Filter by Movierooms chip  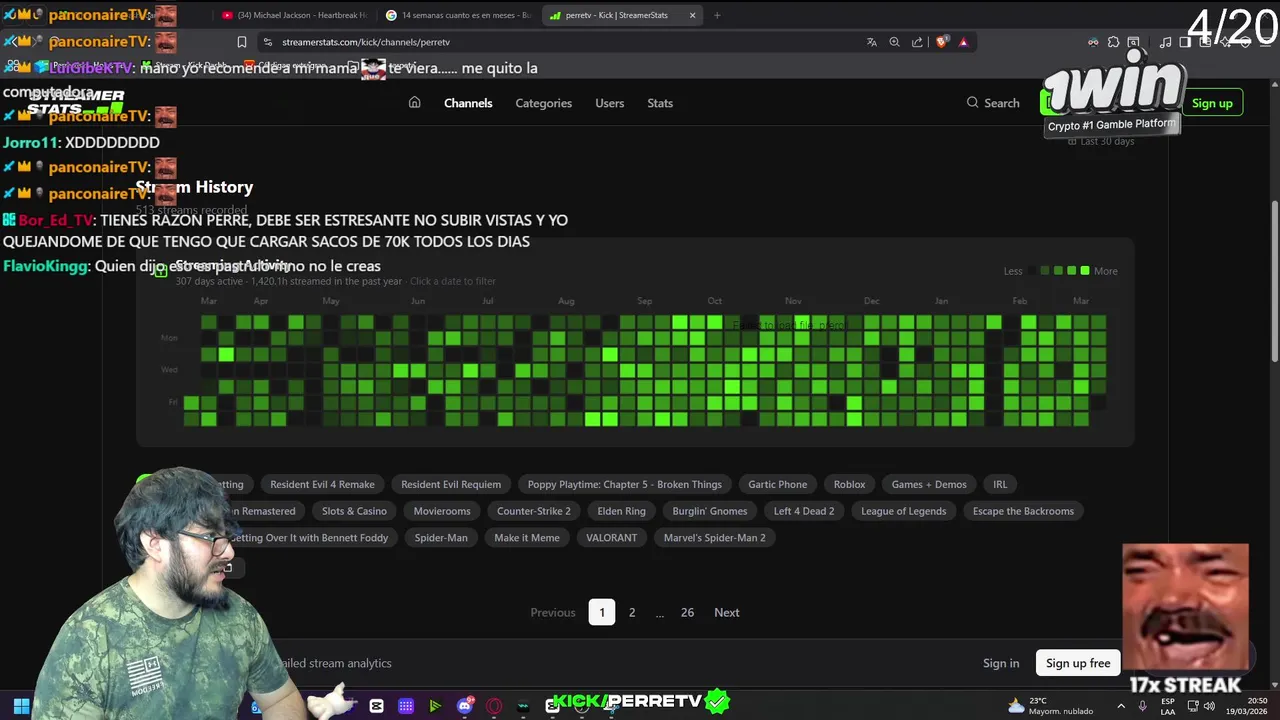coord(442,511)
